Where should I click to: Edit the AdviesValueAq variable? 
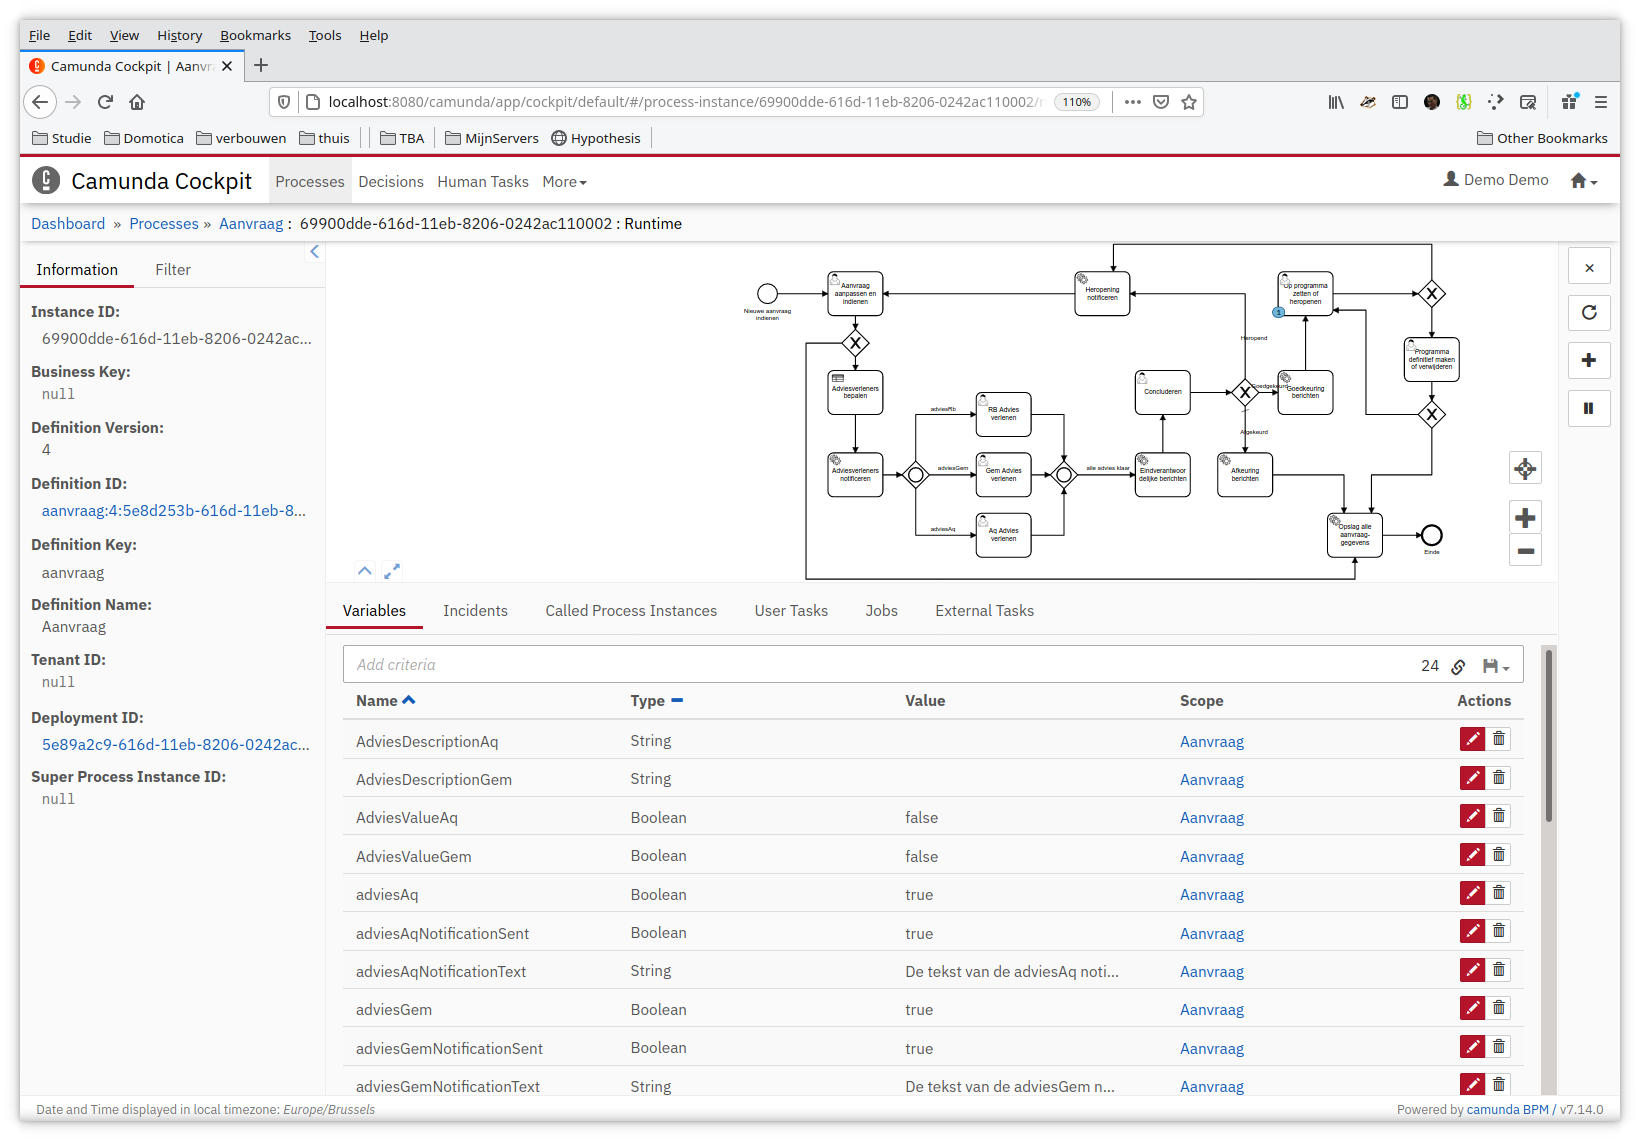click(x=1472, y=816)
